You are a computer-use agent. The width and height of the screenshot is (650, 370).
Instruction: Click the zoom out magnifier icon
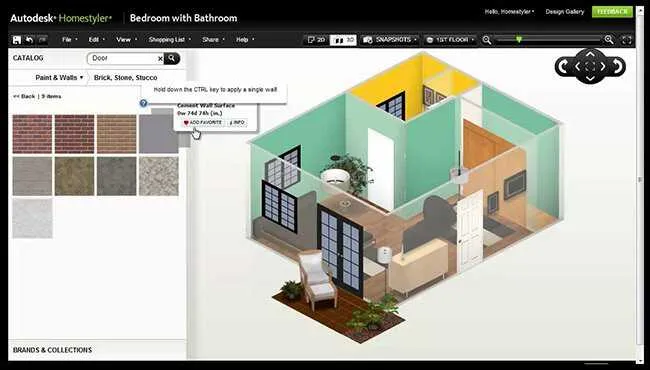487,40
